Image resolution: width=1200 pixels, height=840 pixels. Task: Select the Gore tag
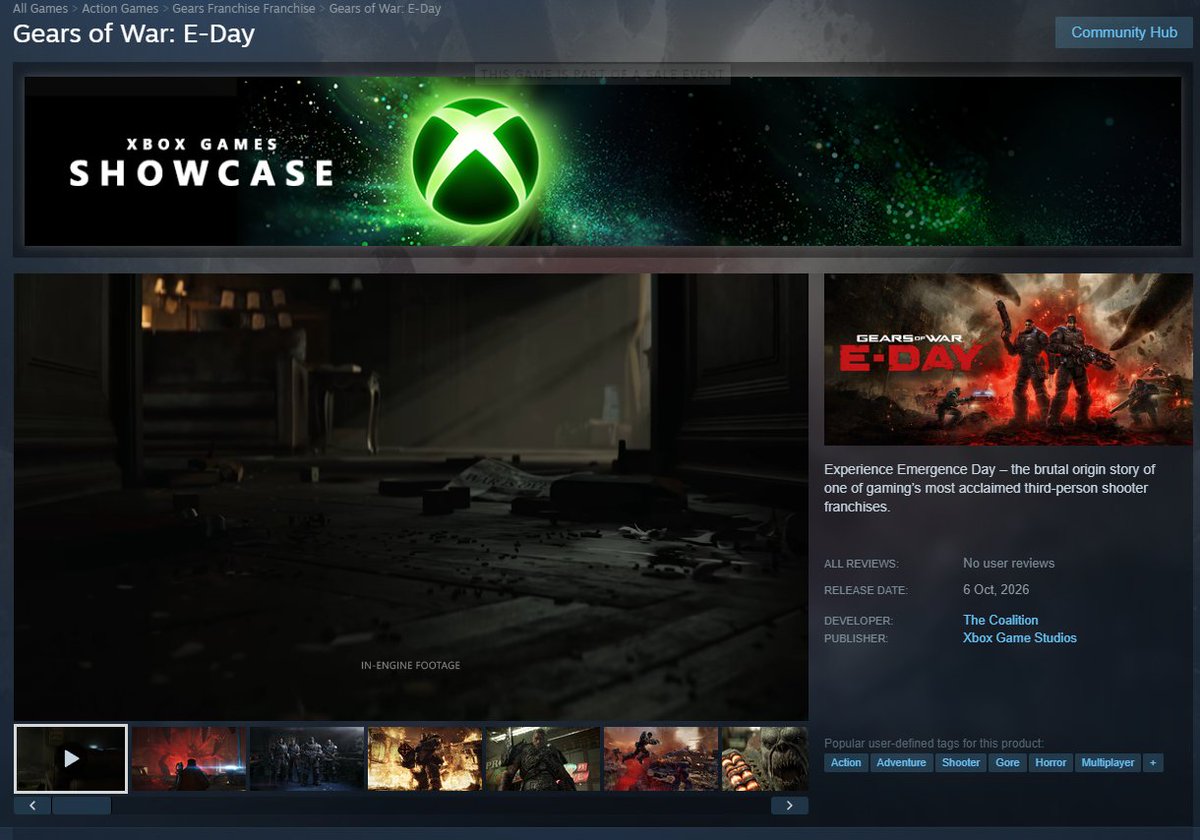[1008, 762]
